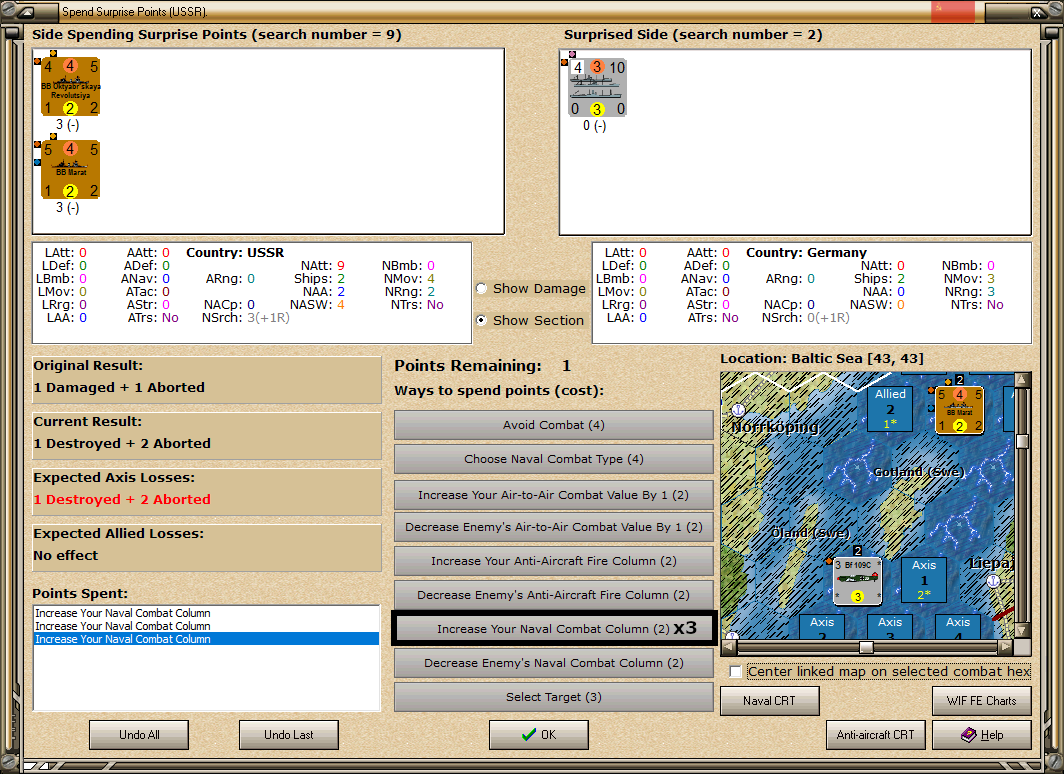The height and width of the screenshot is (774, 1064).
Task: Click the map scroll up arrow
Action: click(1022, 379)
